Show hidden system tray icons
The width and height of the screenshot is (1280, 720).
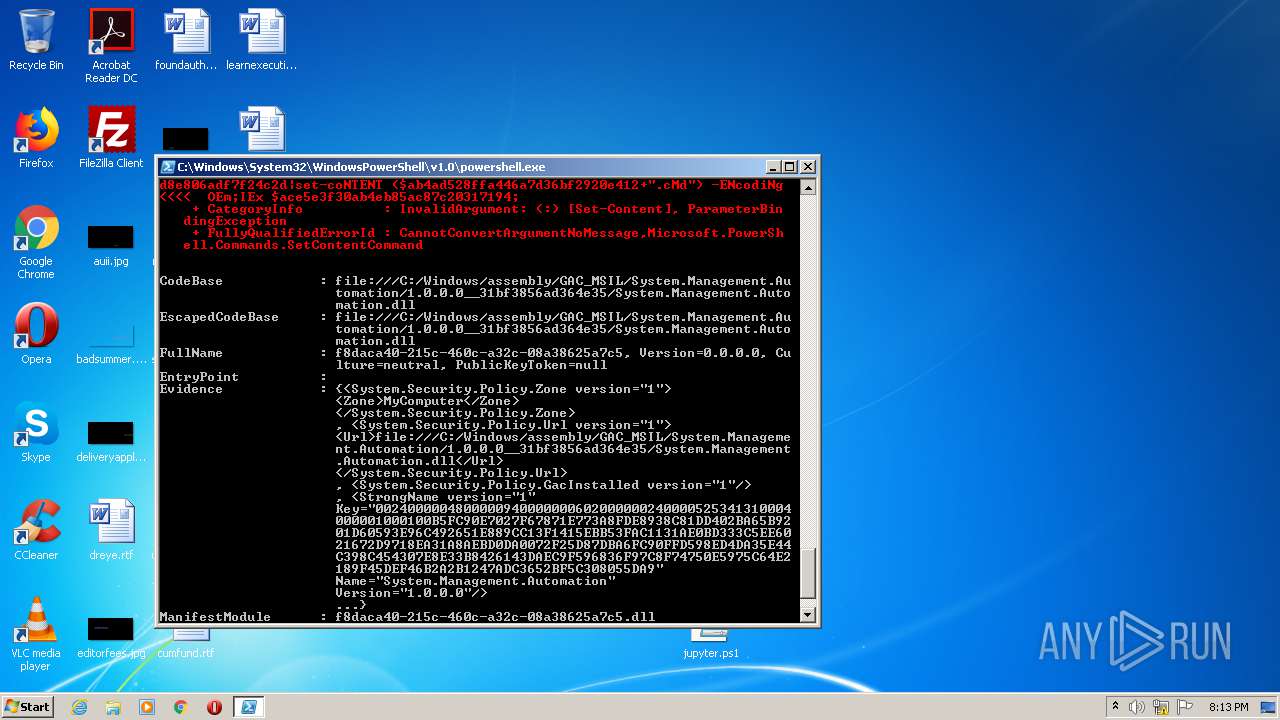1115,707
